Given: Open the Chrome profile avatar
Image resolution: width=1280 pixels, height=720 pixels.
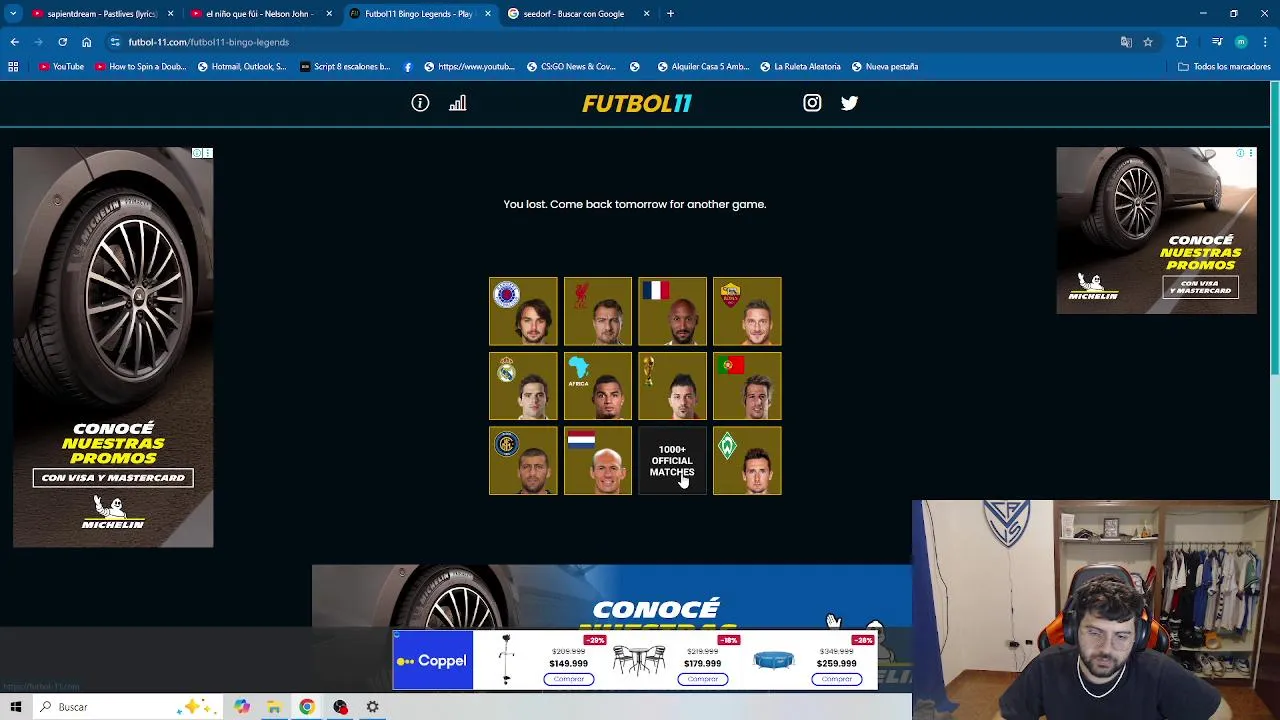Looking at the screenshot, I should tap(1241, 42).
